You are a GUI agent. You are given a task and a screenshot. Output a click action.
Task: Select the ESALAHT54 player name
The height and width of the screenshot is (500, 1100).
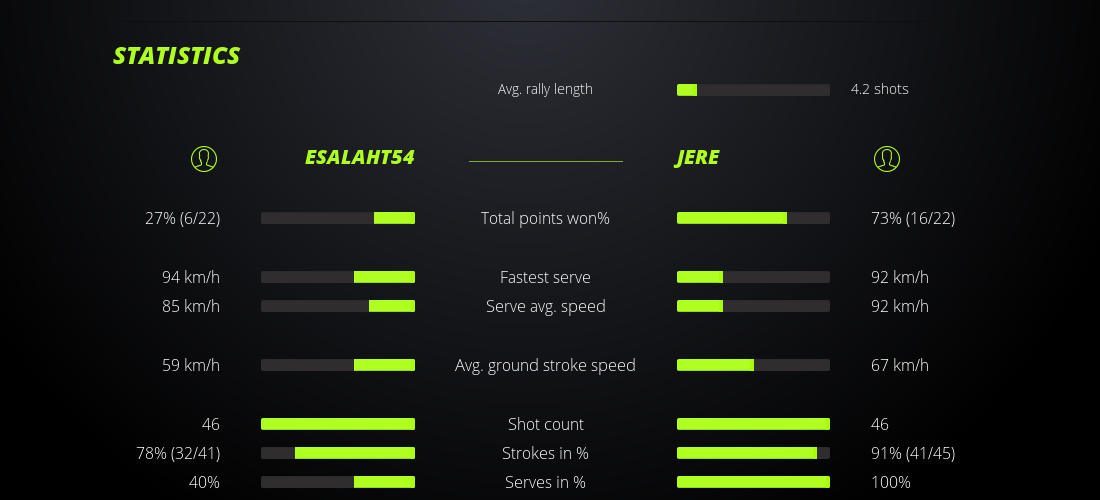pyautogui.click(x=359, y=158)
